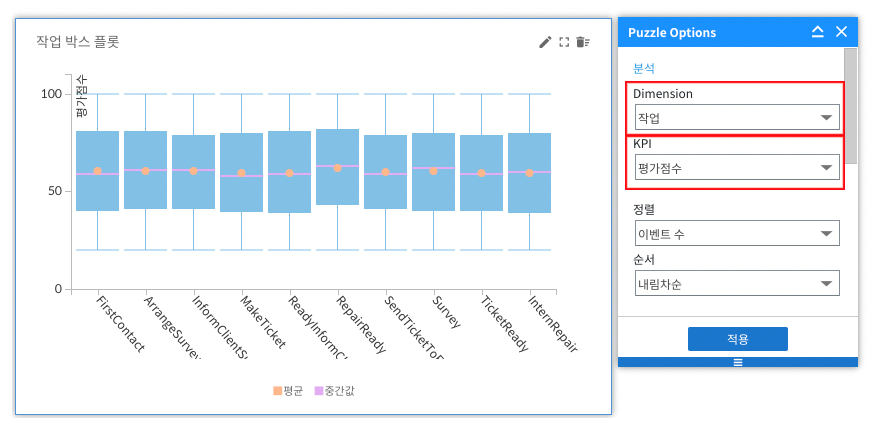Select the 분석 section tab

point(644,68)
